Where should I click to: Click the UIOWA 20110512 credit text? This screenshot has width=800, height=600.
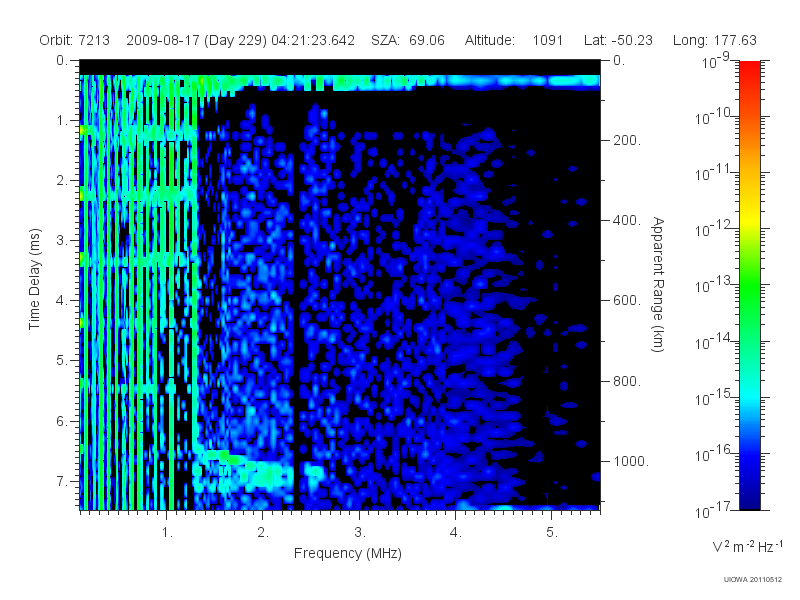[753, 580]
